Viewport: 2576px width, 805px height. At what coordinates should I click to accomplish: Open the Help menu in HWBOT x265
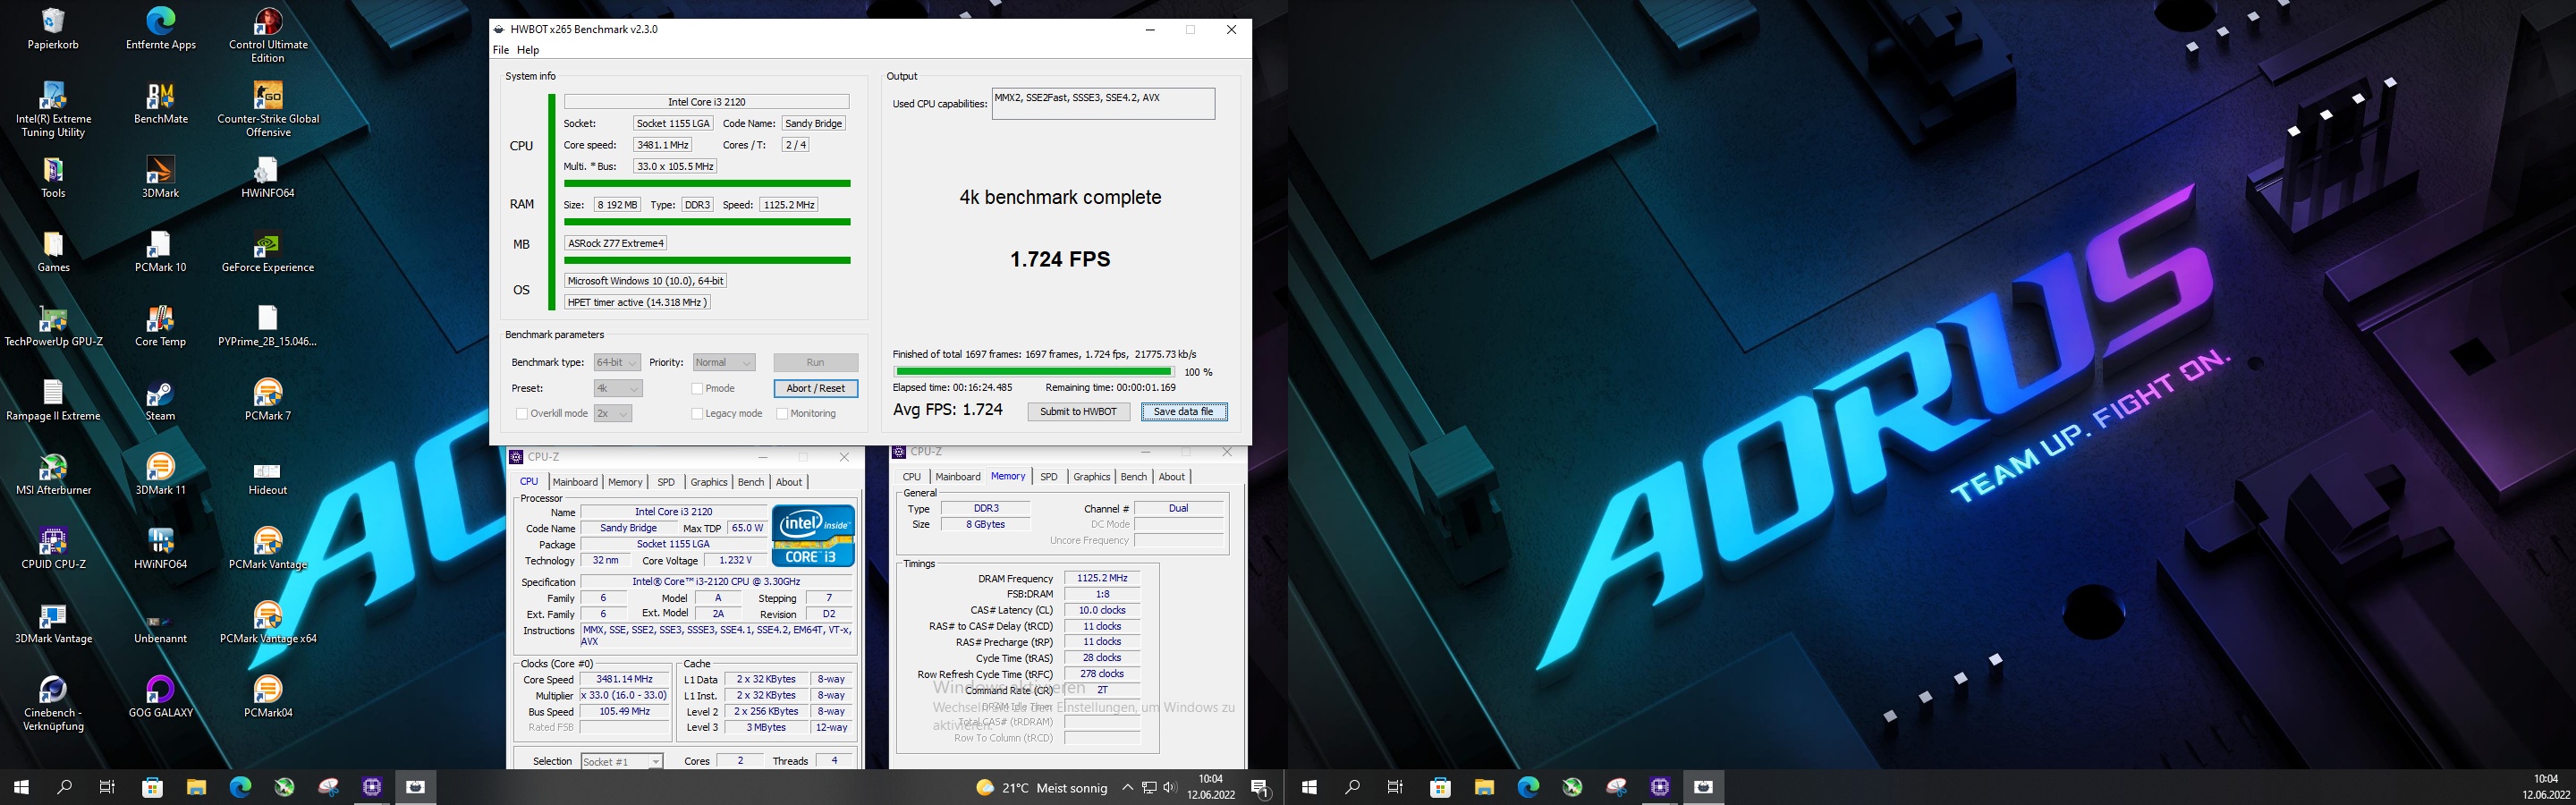click(x=528, y=50)
